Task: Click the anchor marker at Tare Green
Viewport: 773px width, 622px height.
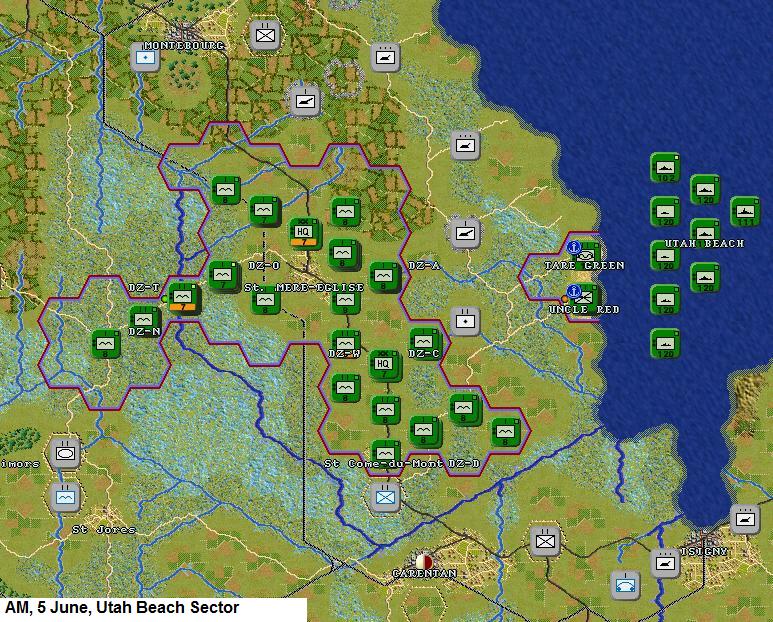Action: click(573, 246)
